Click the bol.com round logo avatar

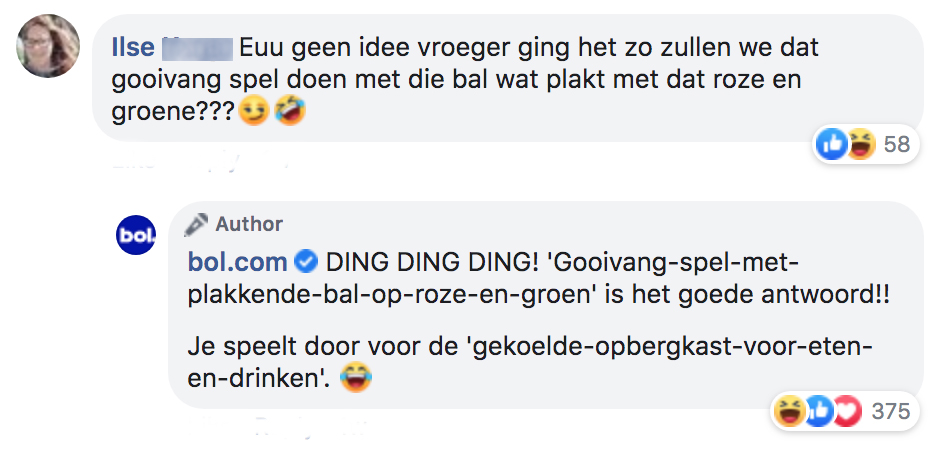click(x=137, y=234)
